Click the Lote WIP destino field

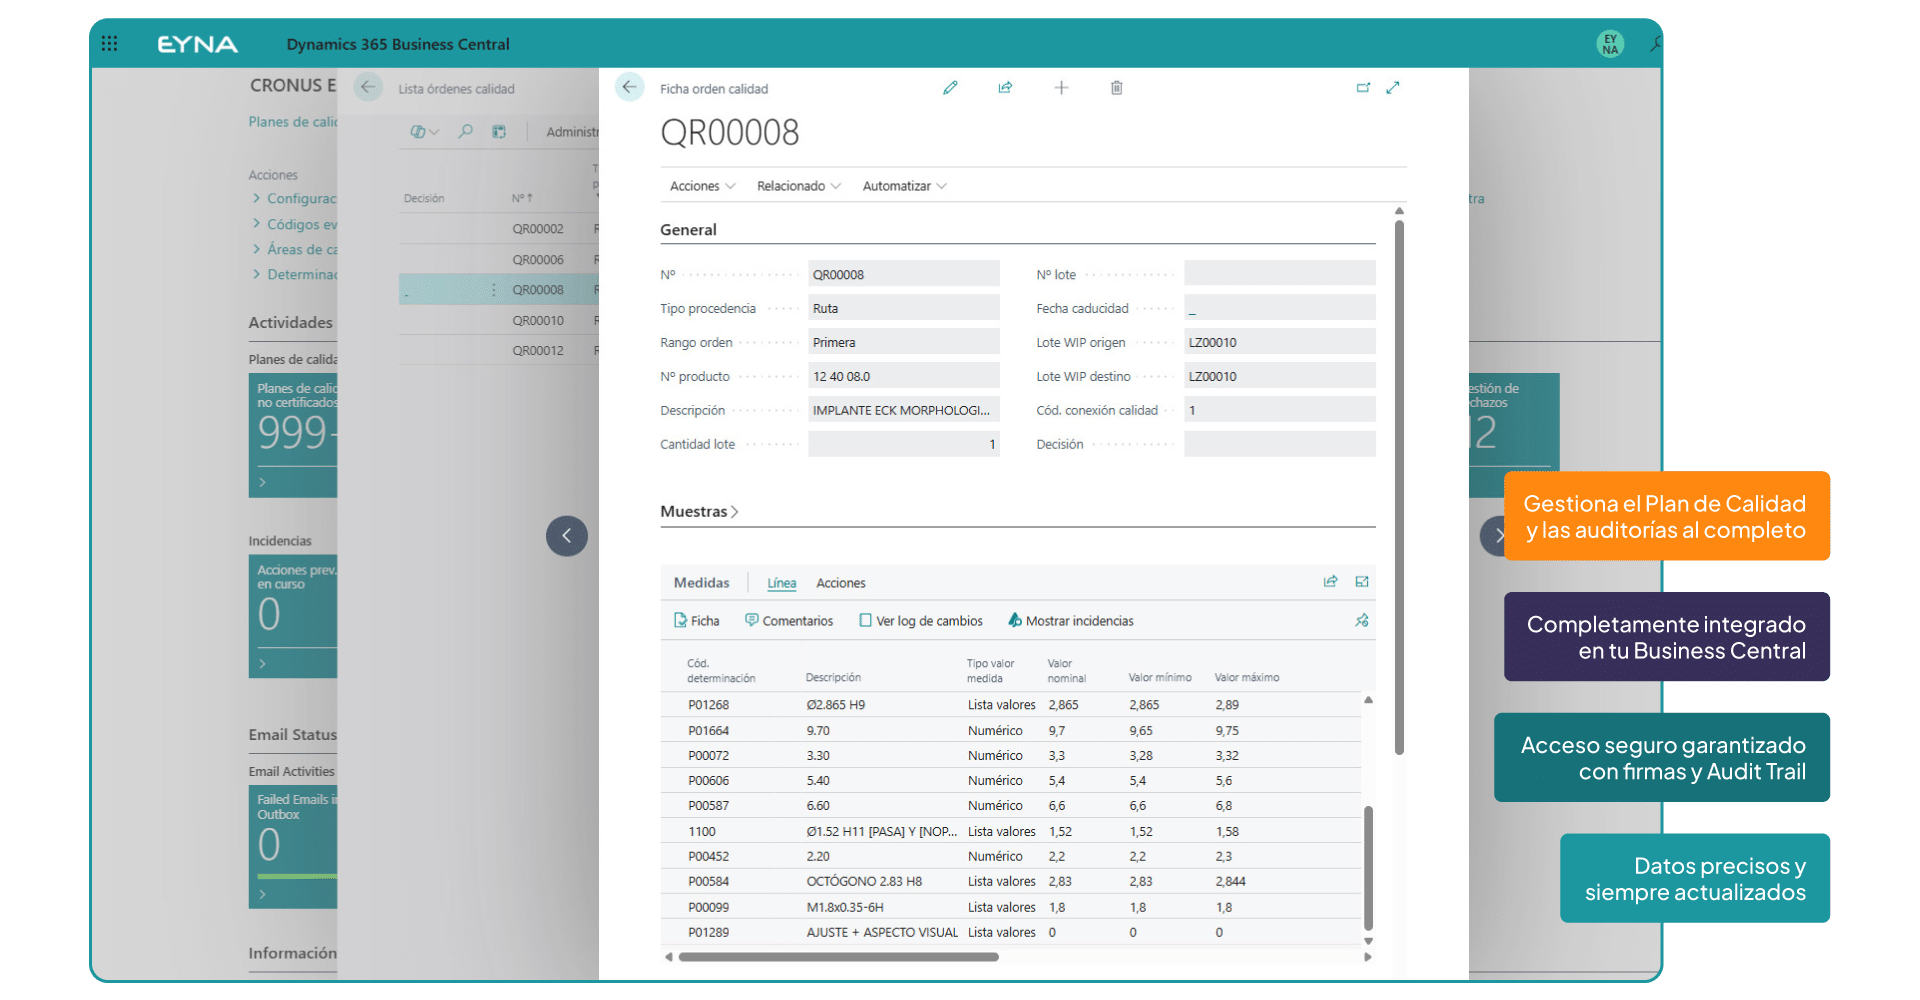click(1280, 376)
